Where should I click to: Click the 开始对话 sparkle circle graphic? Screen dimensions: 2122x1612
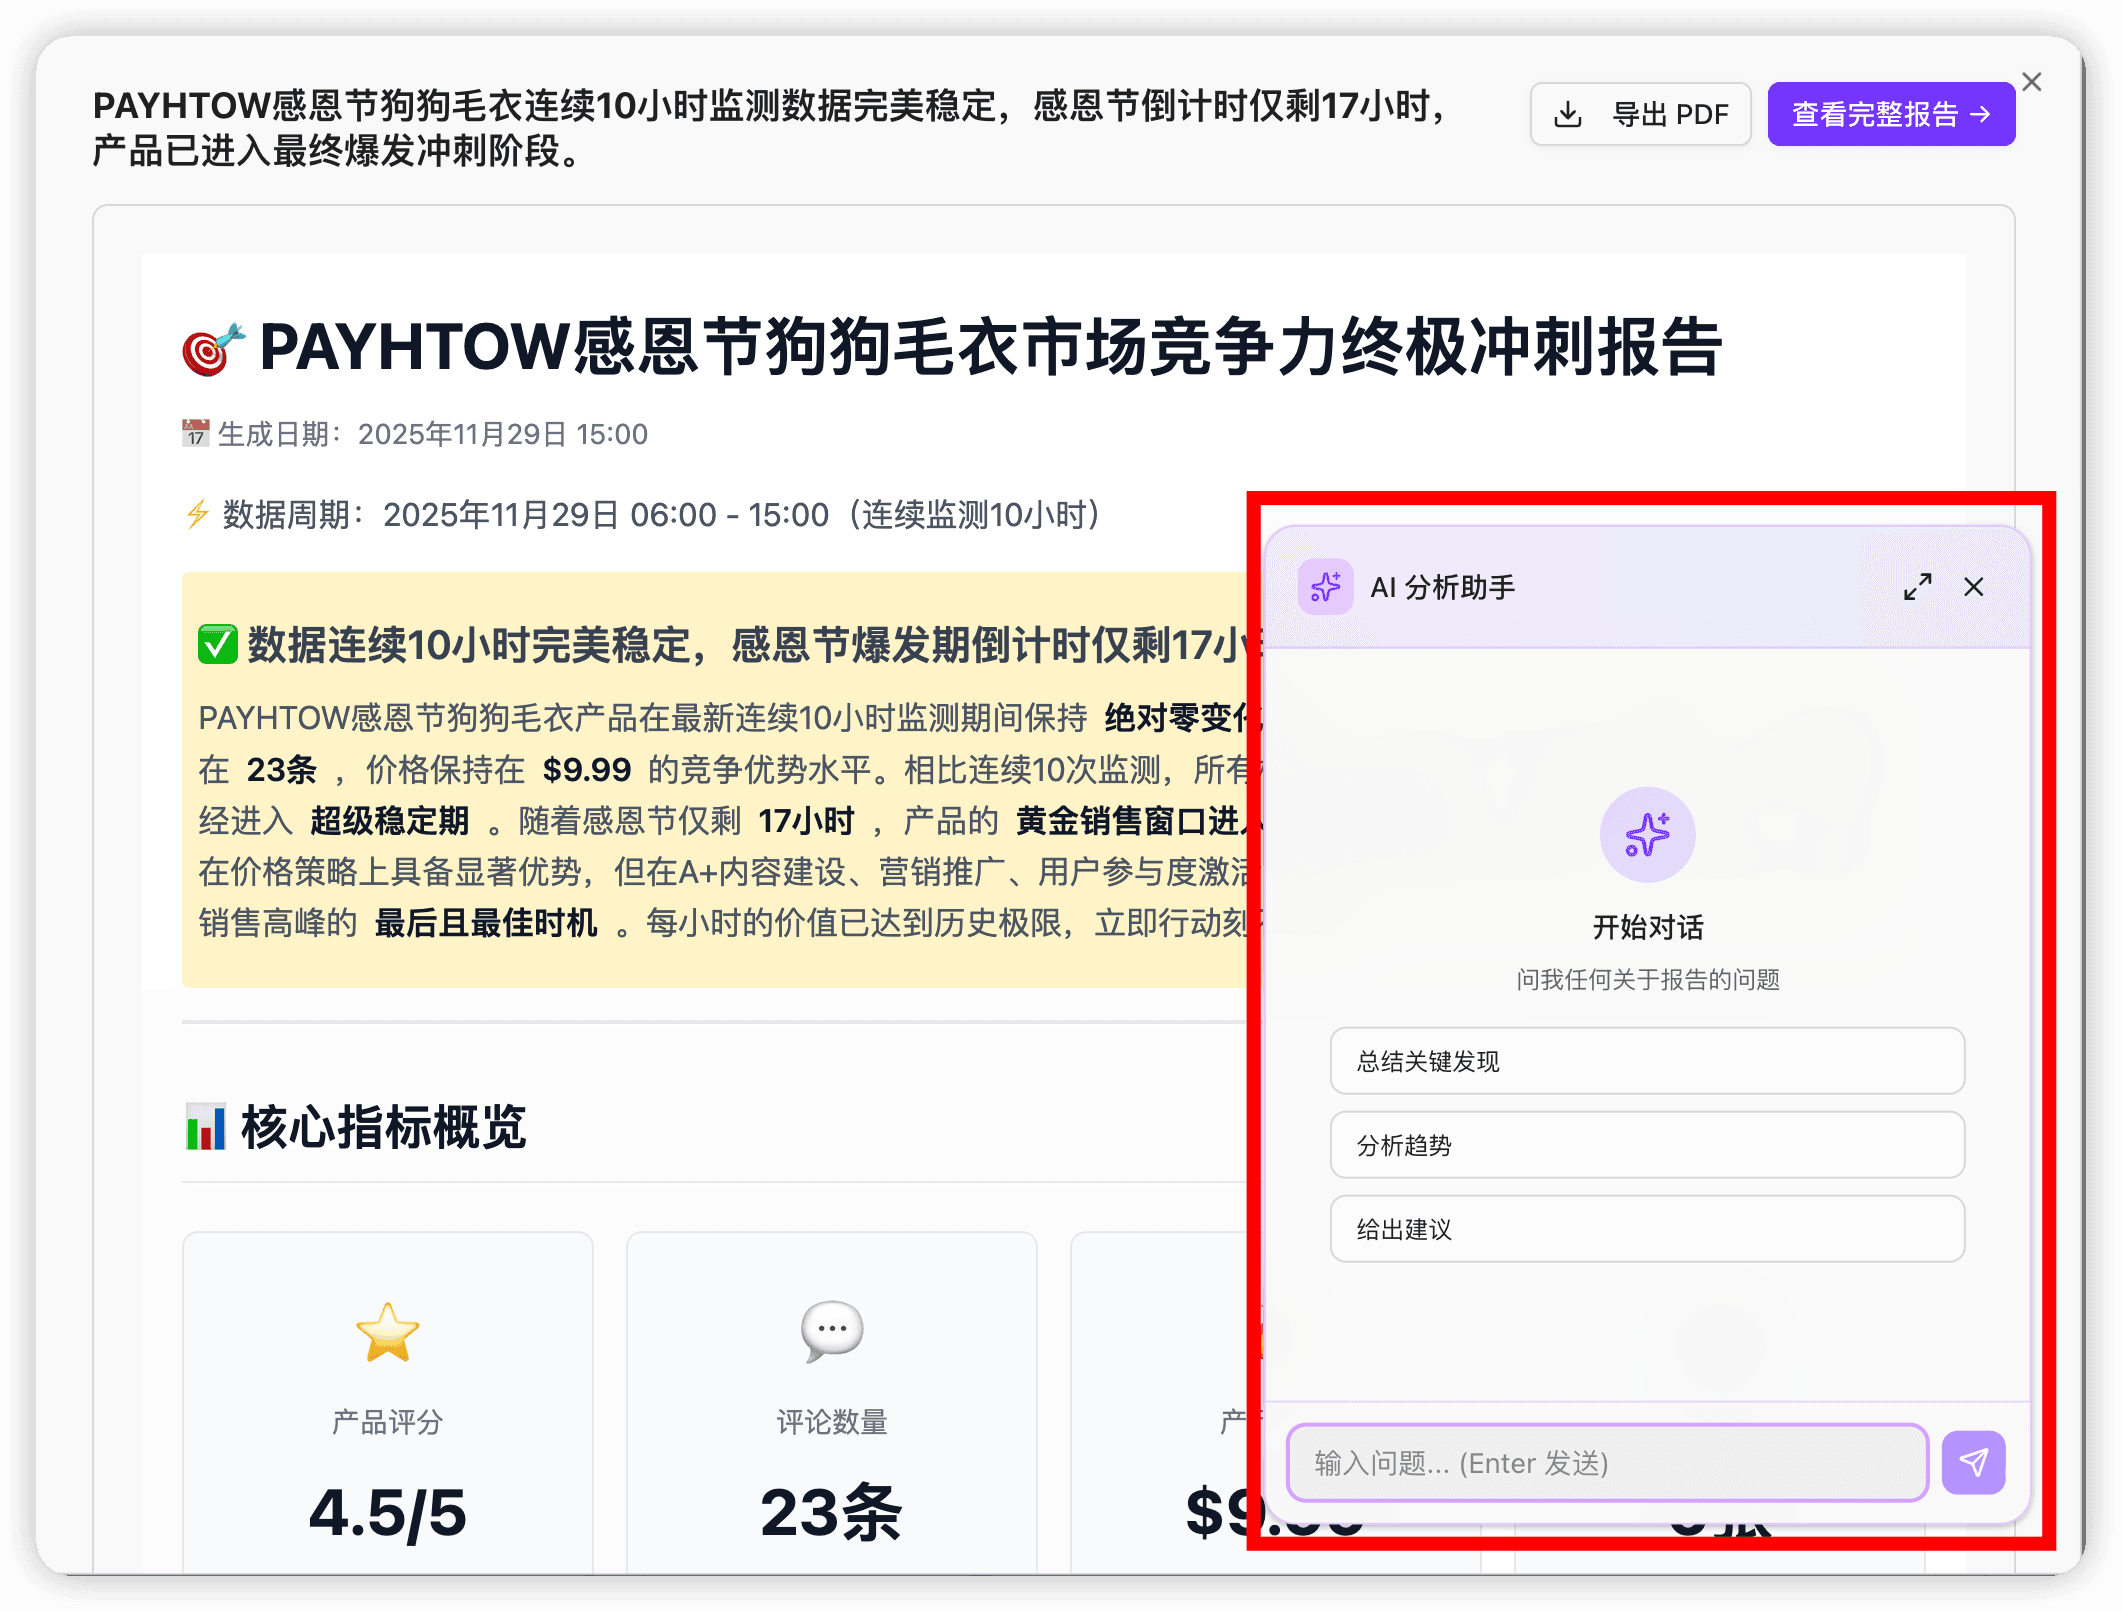pos(1646,836)
